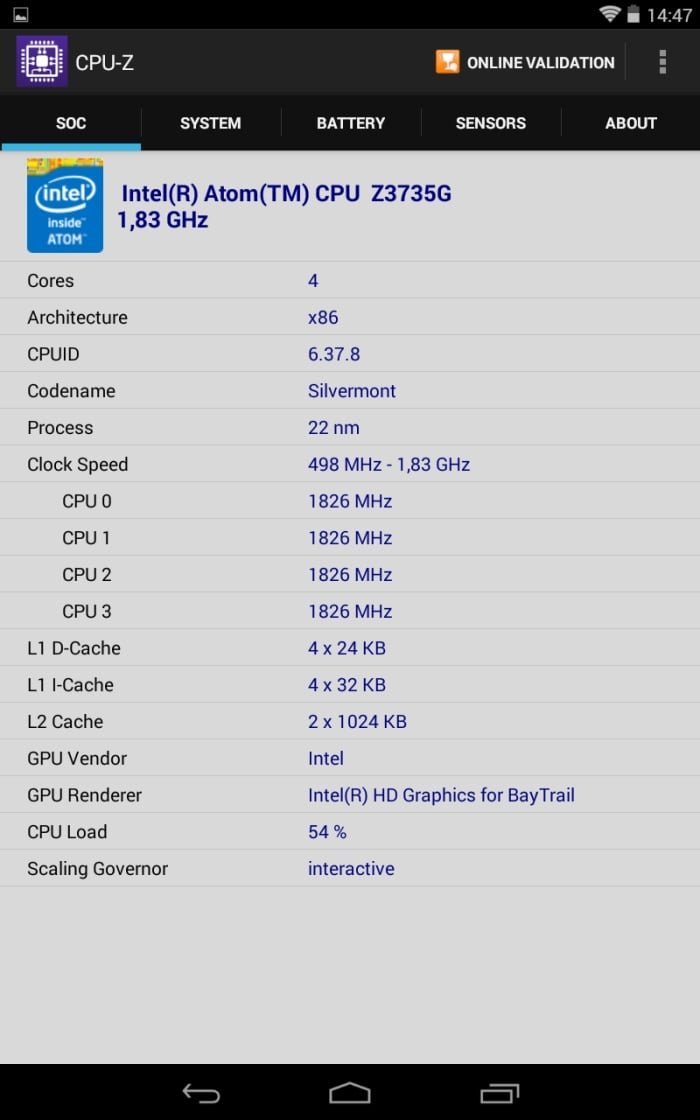The width and height of the screenshot is (700, 1120).
Task: Tap the picture notification icon
Action: click(21, 14)
